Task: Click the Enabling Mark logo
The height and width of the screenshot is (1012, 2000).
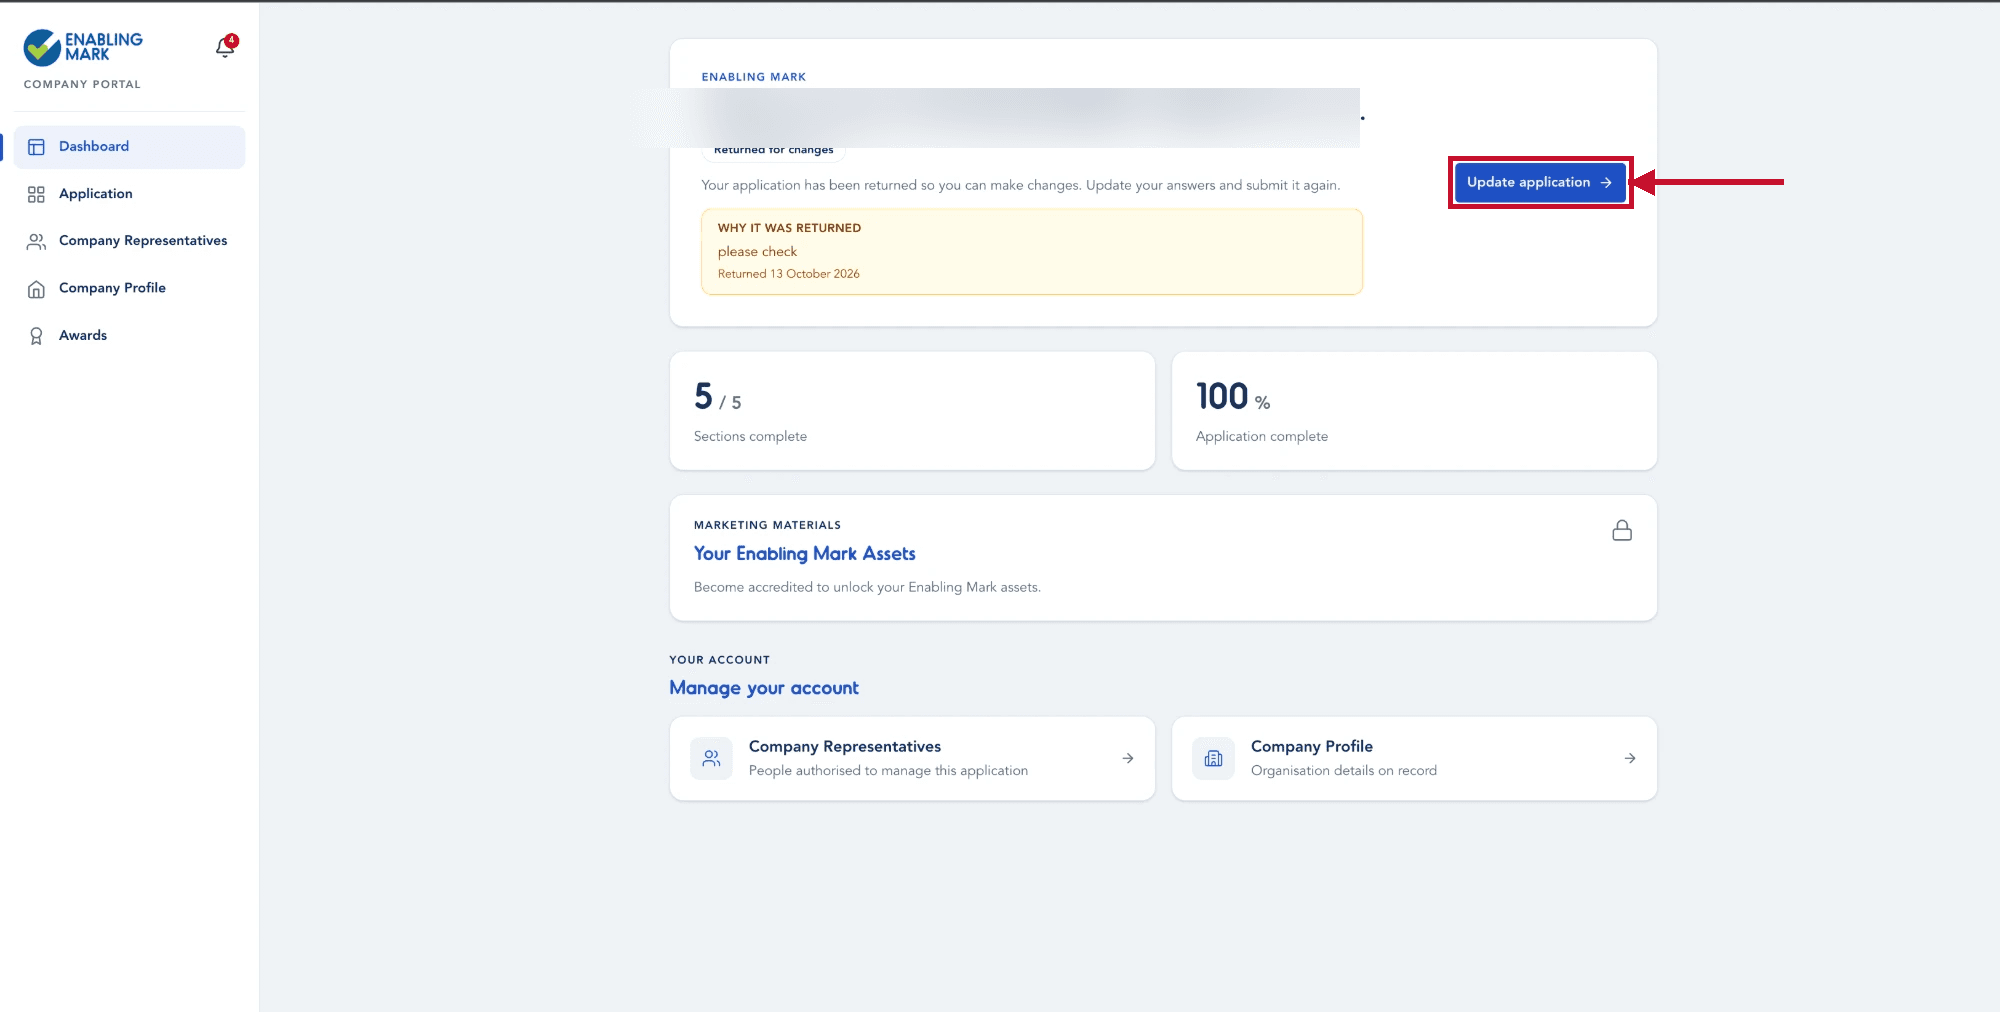Action: (x=83, y=47)
